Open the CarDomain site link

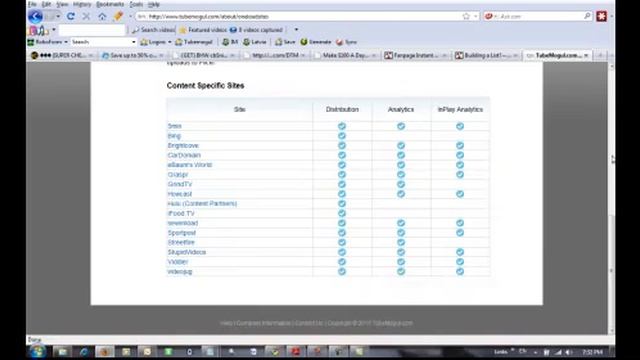184,155
